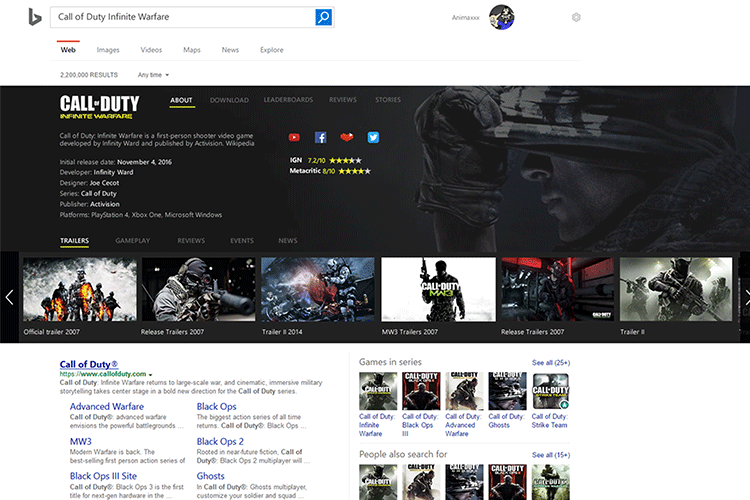Open dropdown arrow beside callofduty.com URL
The height and width of the screenshot is (500, 750).
tap(150, 374)
